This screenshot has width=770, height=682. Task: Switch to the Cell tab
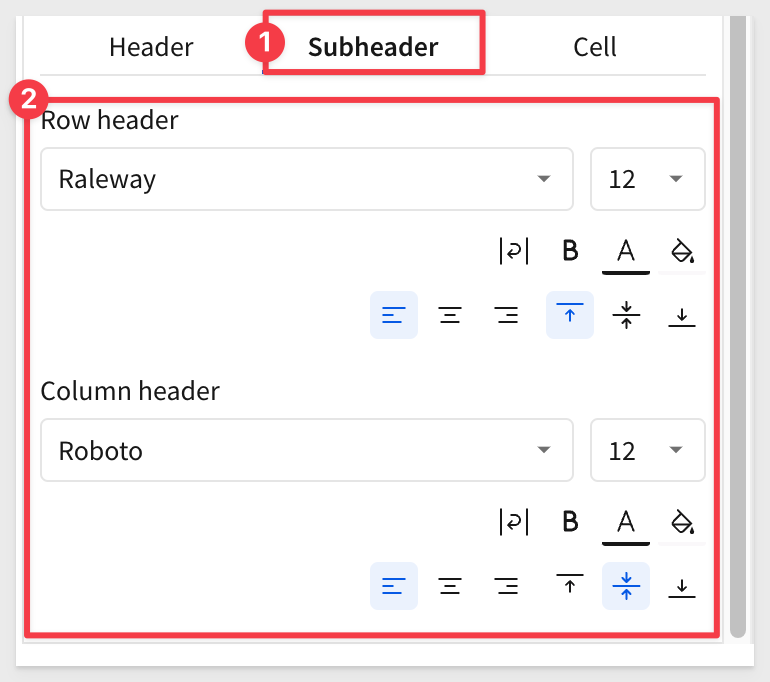595,47
